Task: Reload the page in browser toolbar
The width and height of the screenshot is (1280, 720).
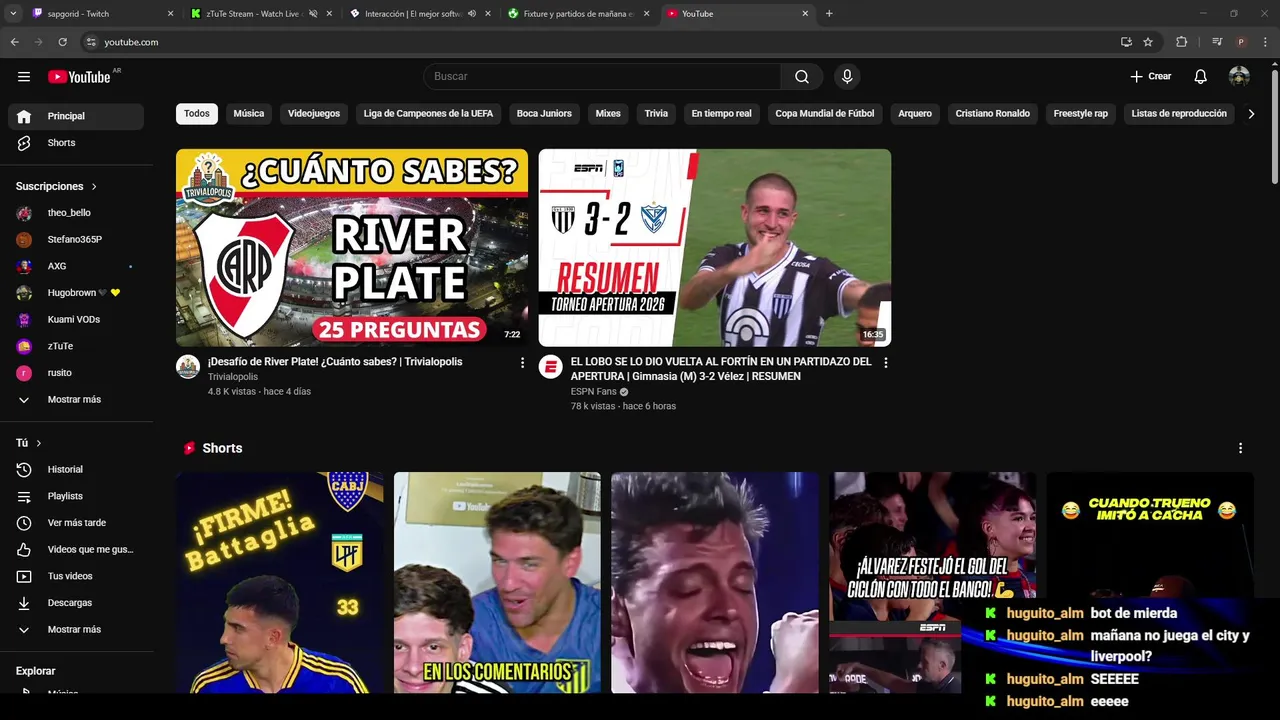Action: pos(62,42)
